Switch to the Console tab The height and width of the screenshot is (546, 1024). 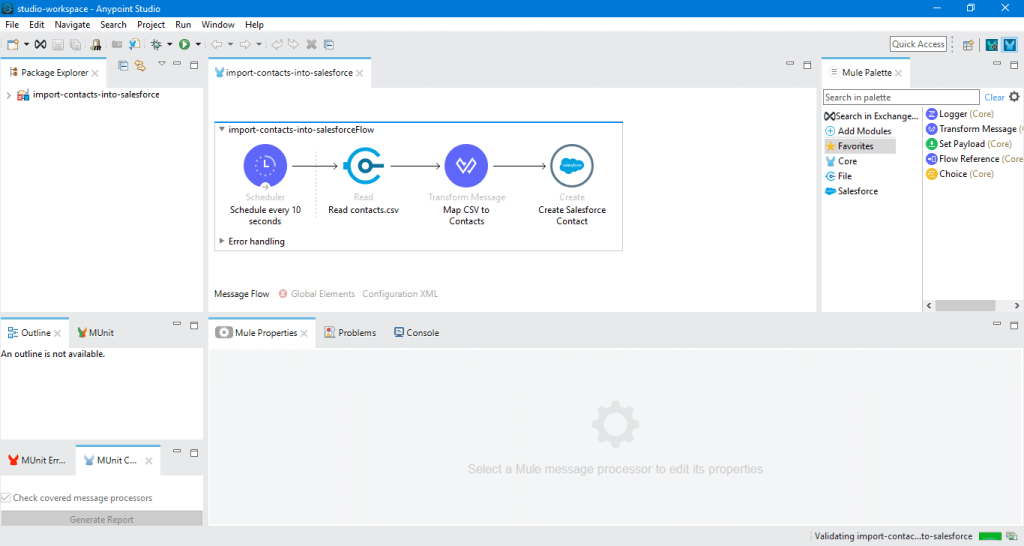tap(416, 333)
